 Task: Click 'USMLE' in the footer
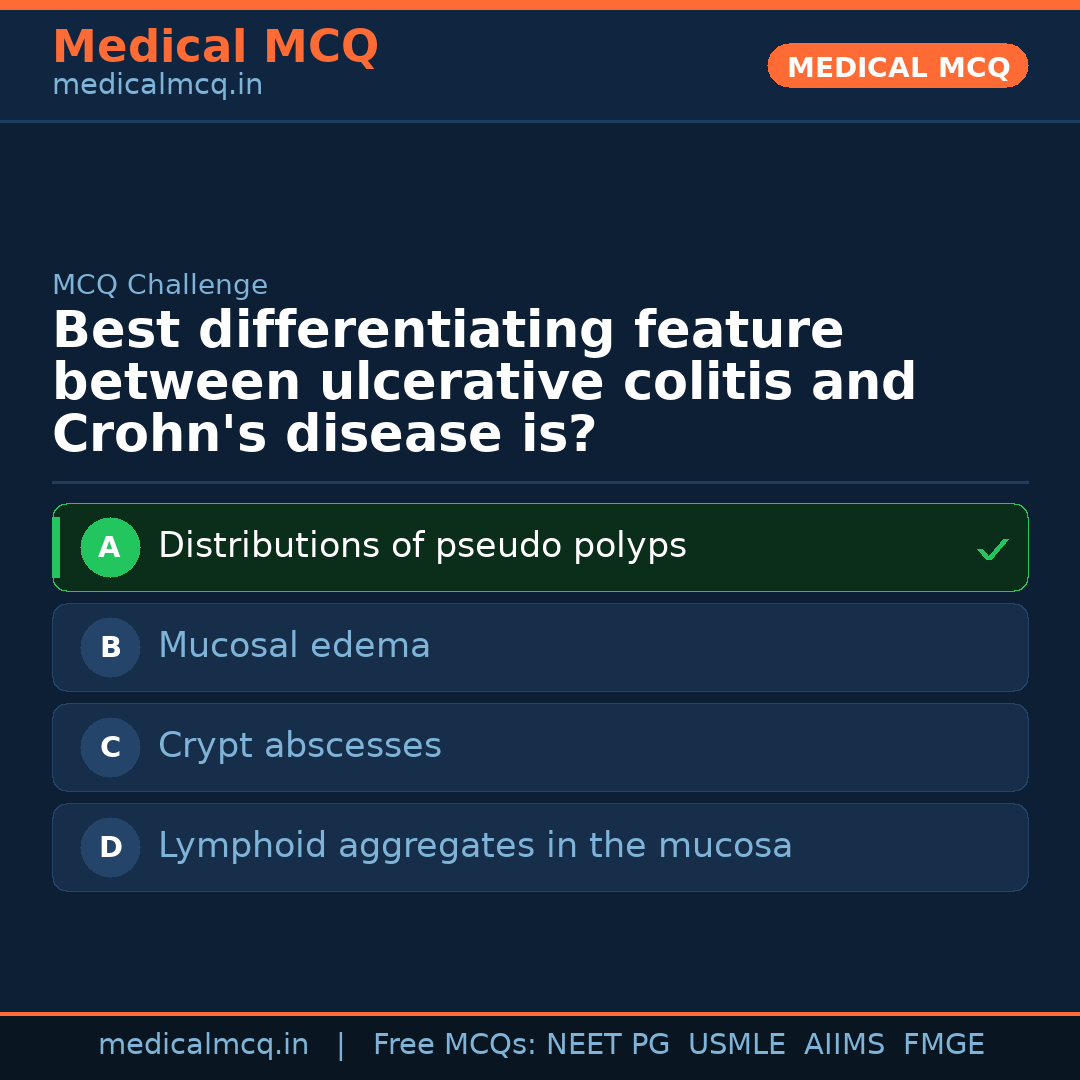point(736,1045)
